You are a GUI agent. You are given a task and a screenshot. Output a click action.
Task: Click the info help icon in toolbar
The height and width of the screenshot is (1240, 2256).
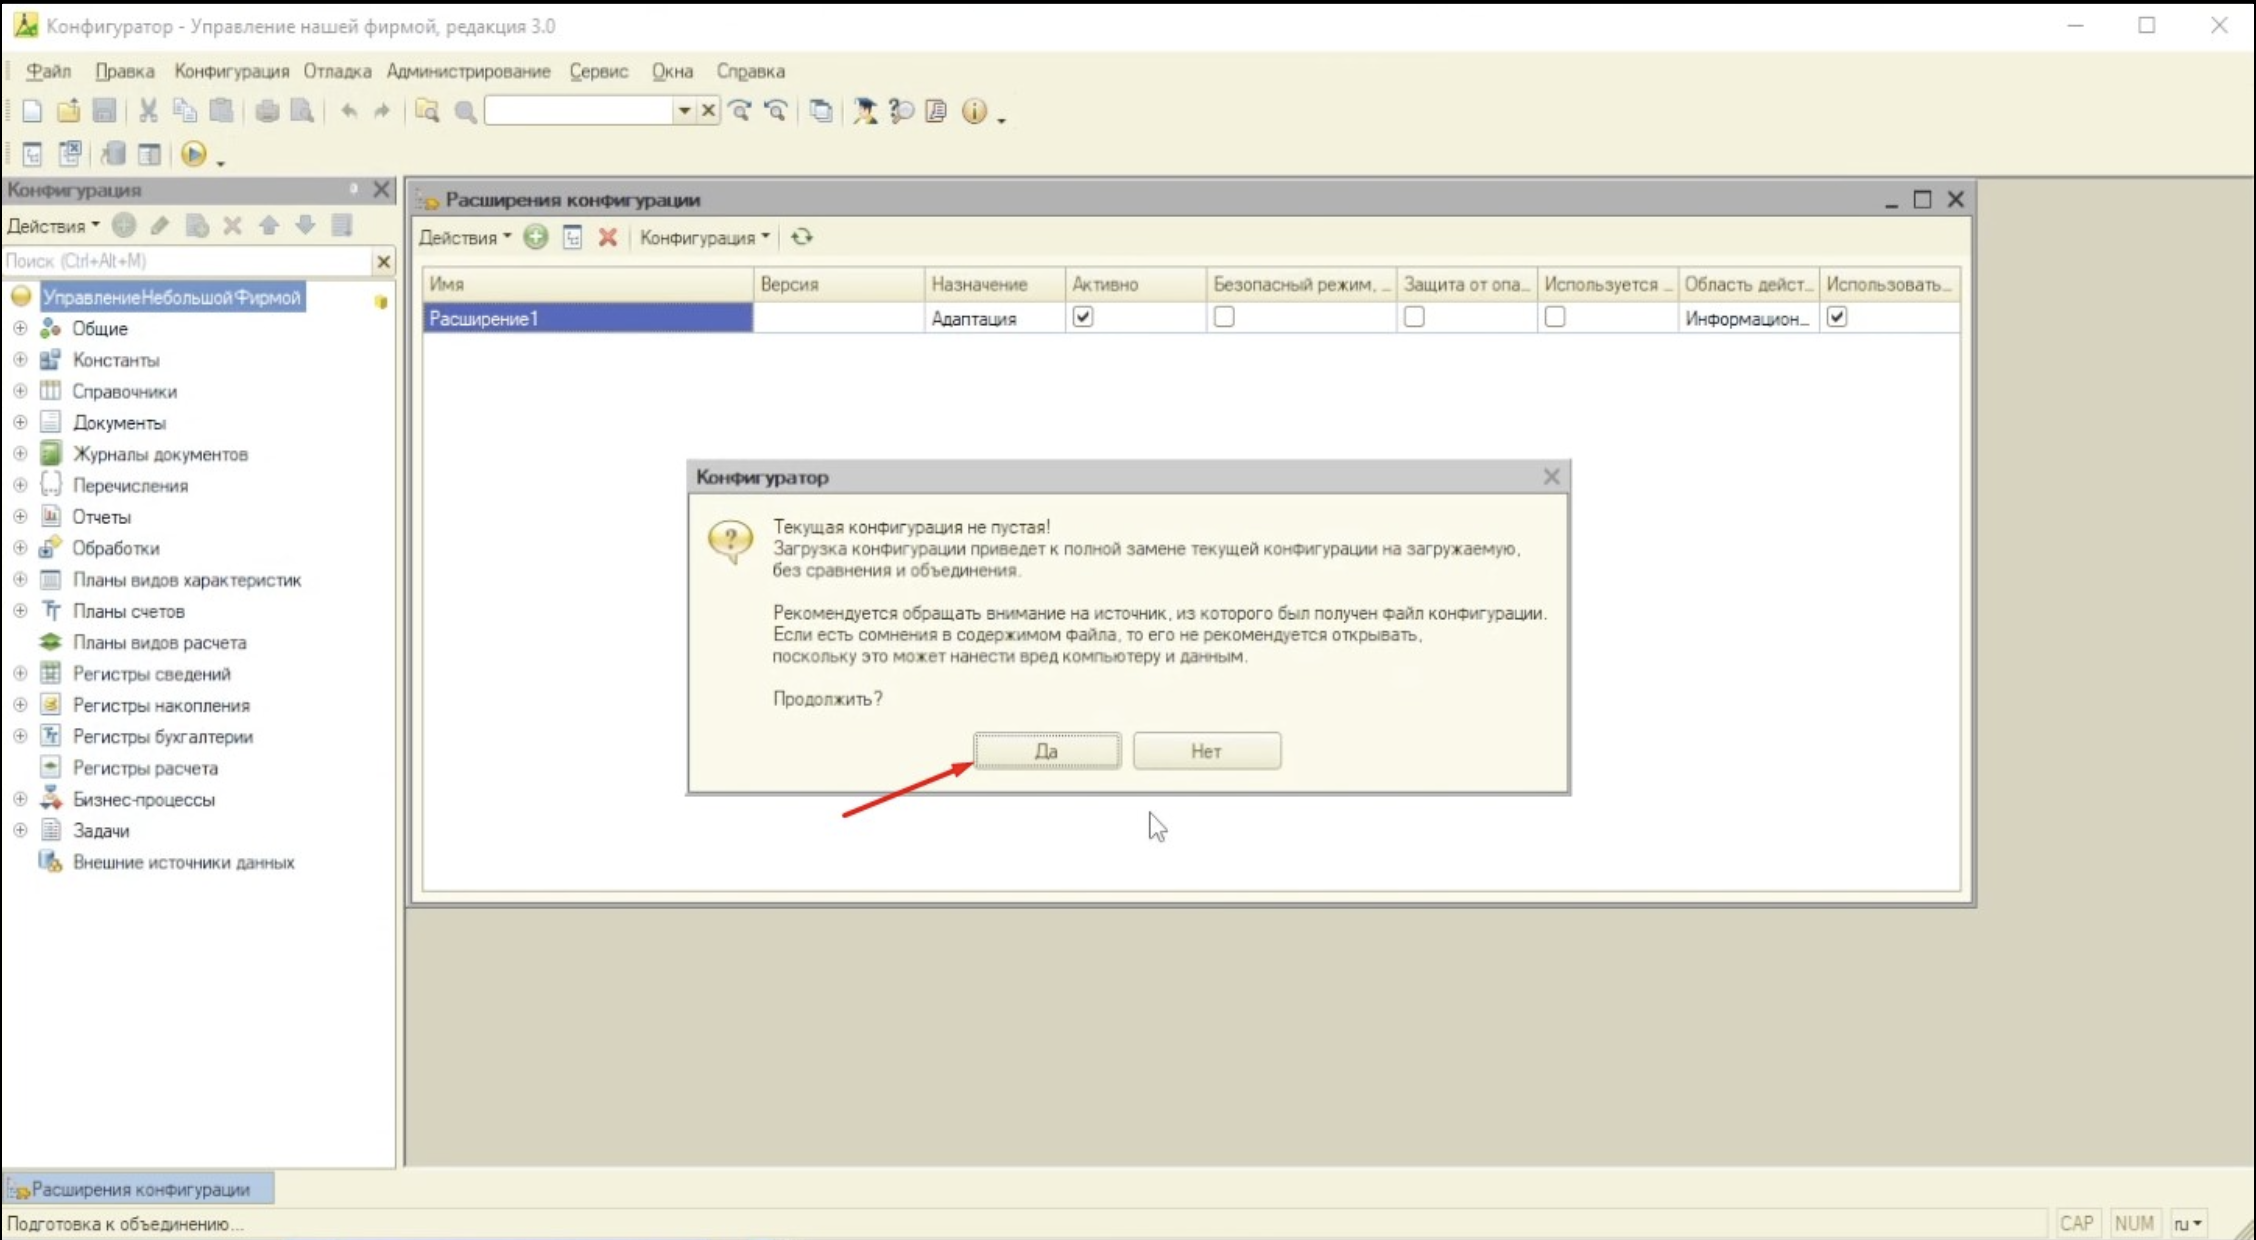tap(974, 111)
